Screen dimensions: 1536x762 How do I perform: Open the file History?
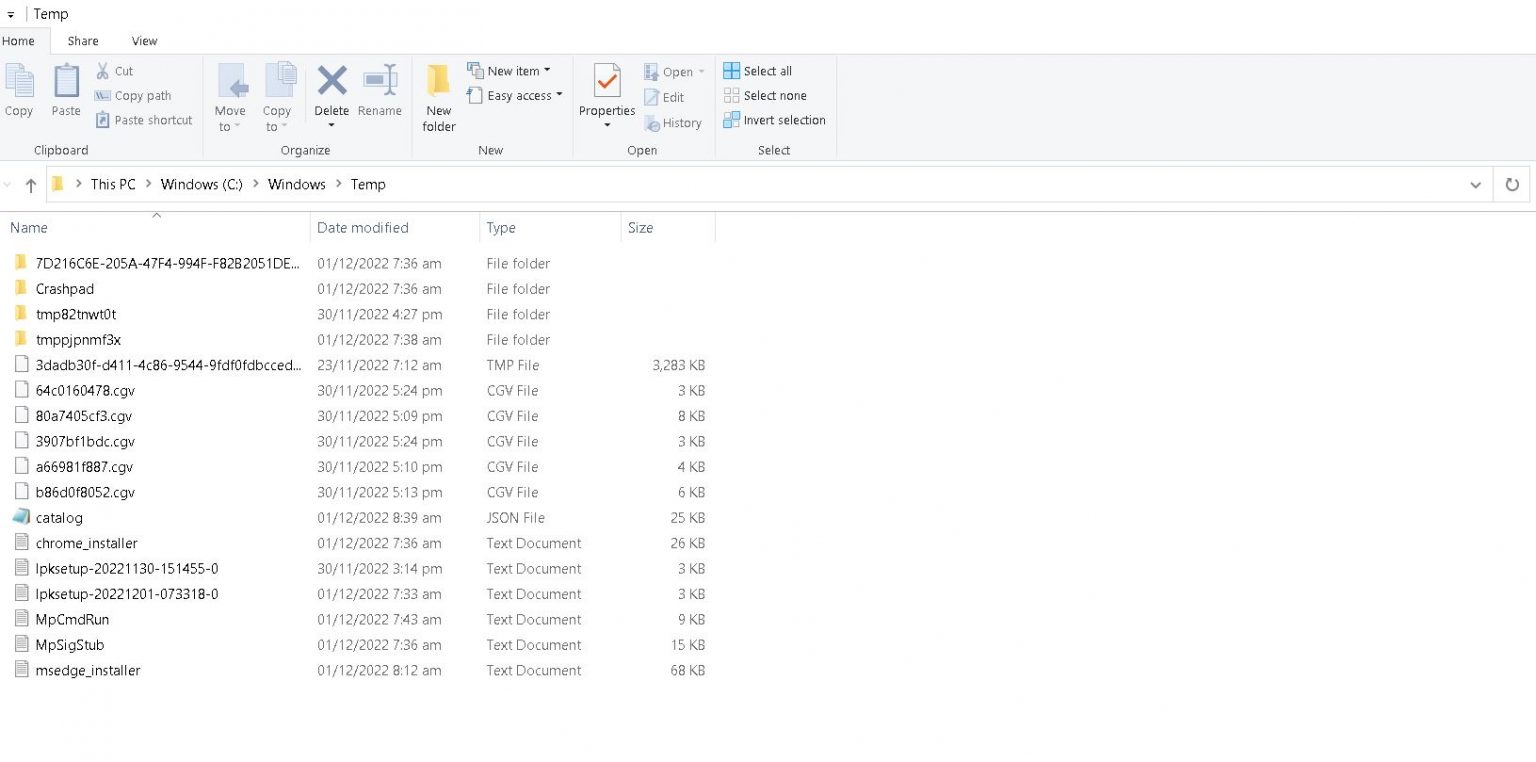point(673,123)
